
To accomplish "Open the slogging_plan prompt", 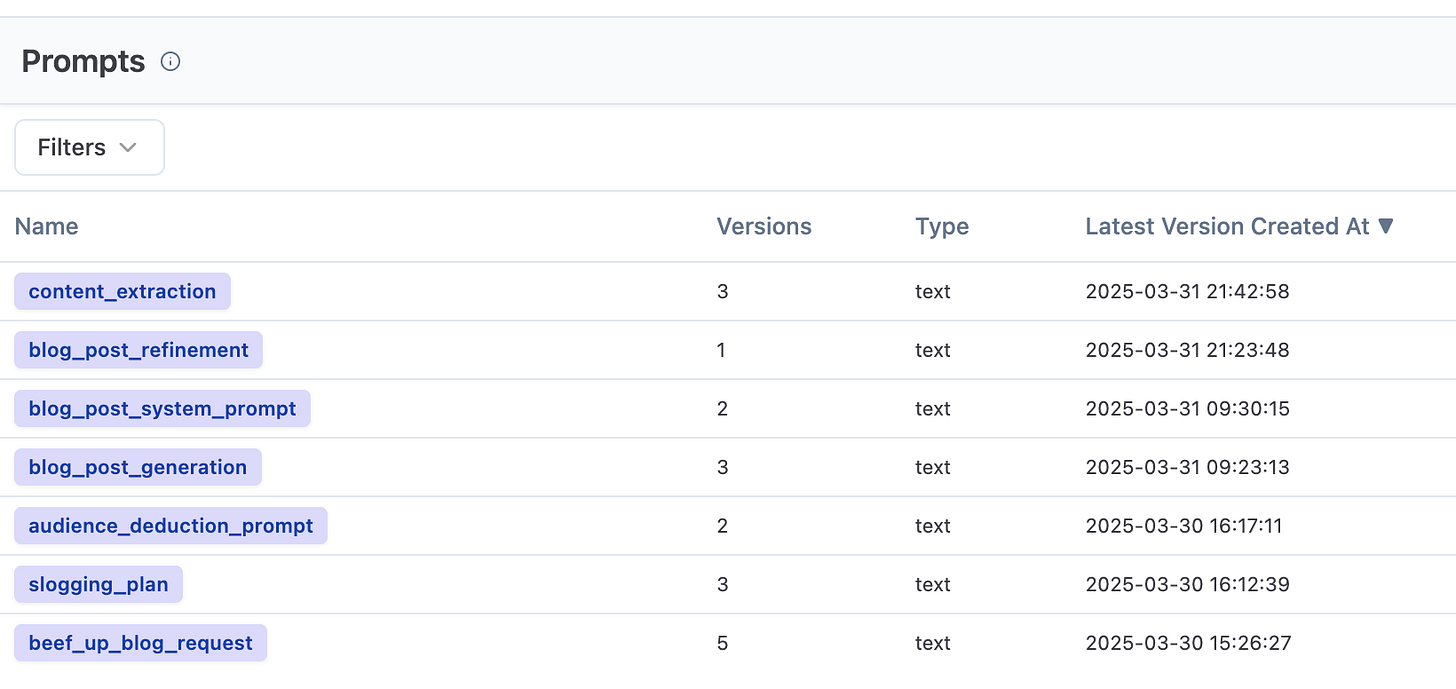I will (98, 584).
